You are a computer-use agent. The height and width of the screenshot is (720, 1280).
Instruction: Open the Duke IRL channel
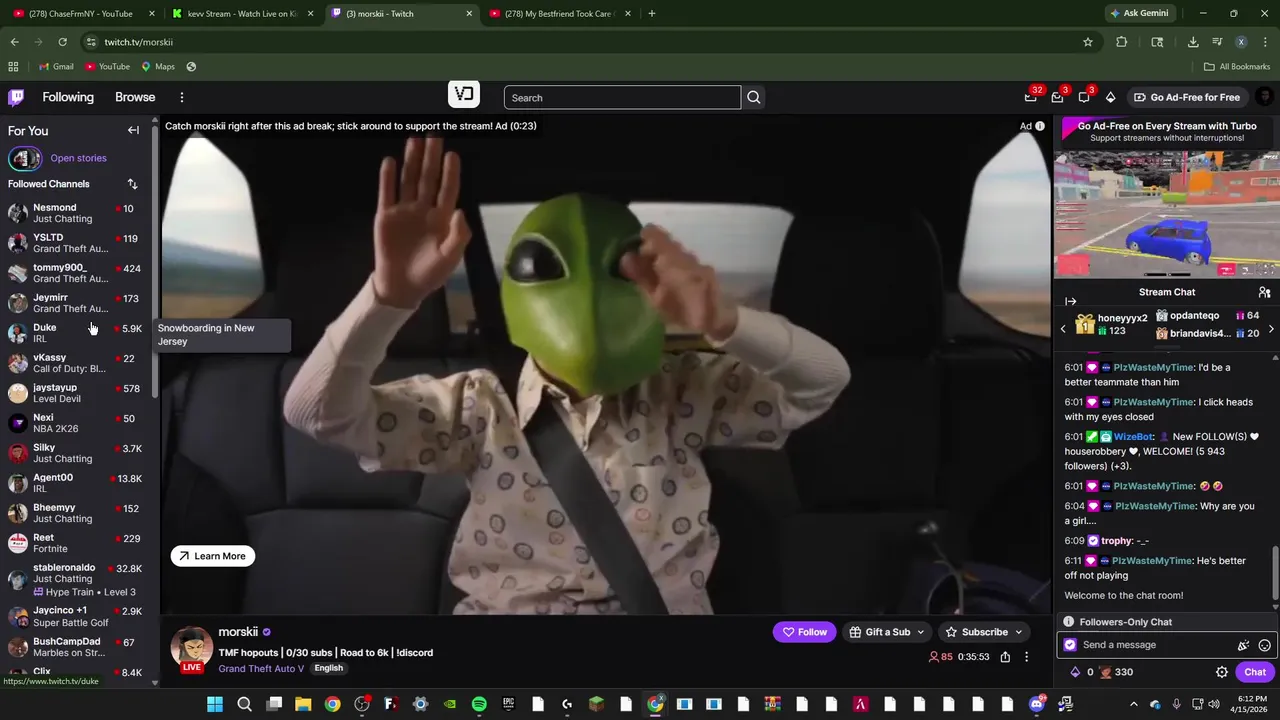pyautogui.click(x=75, y=333)
